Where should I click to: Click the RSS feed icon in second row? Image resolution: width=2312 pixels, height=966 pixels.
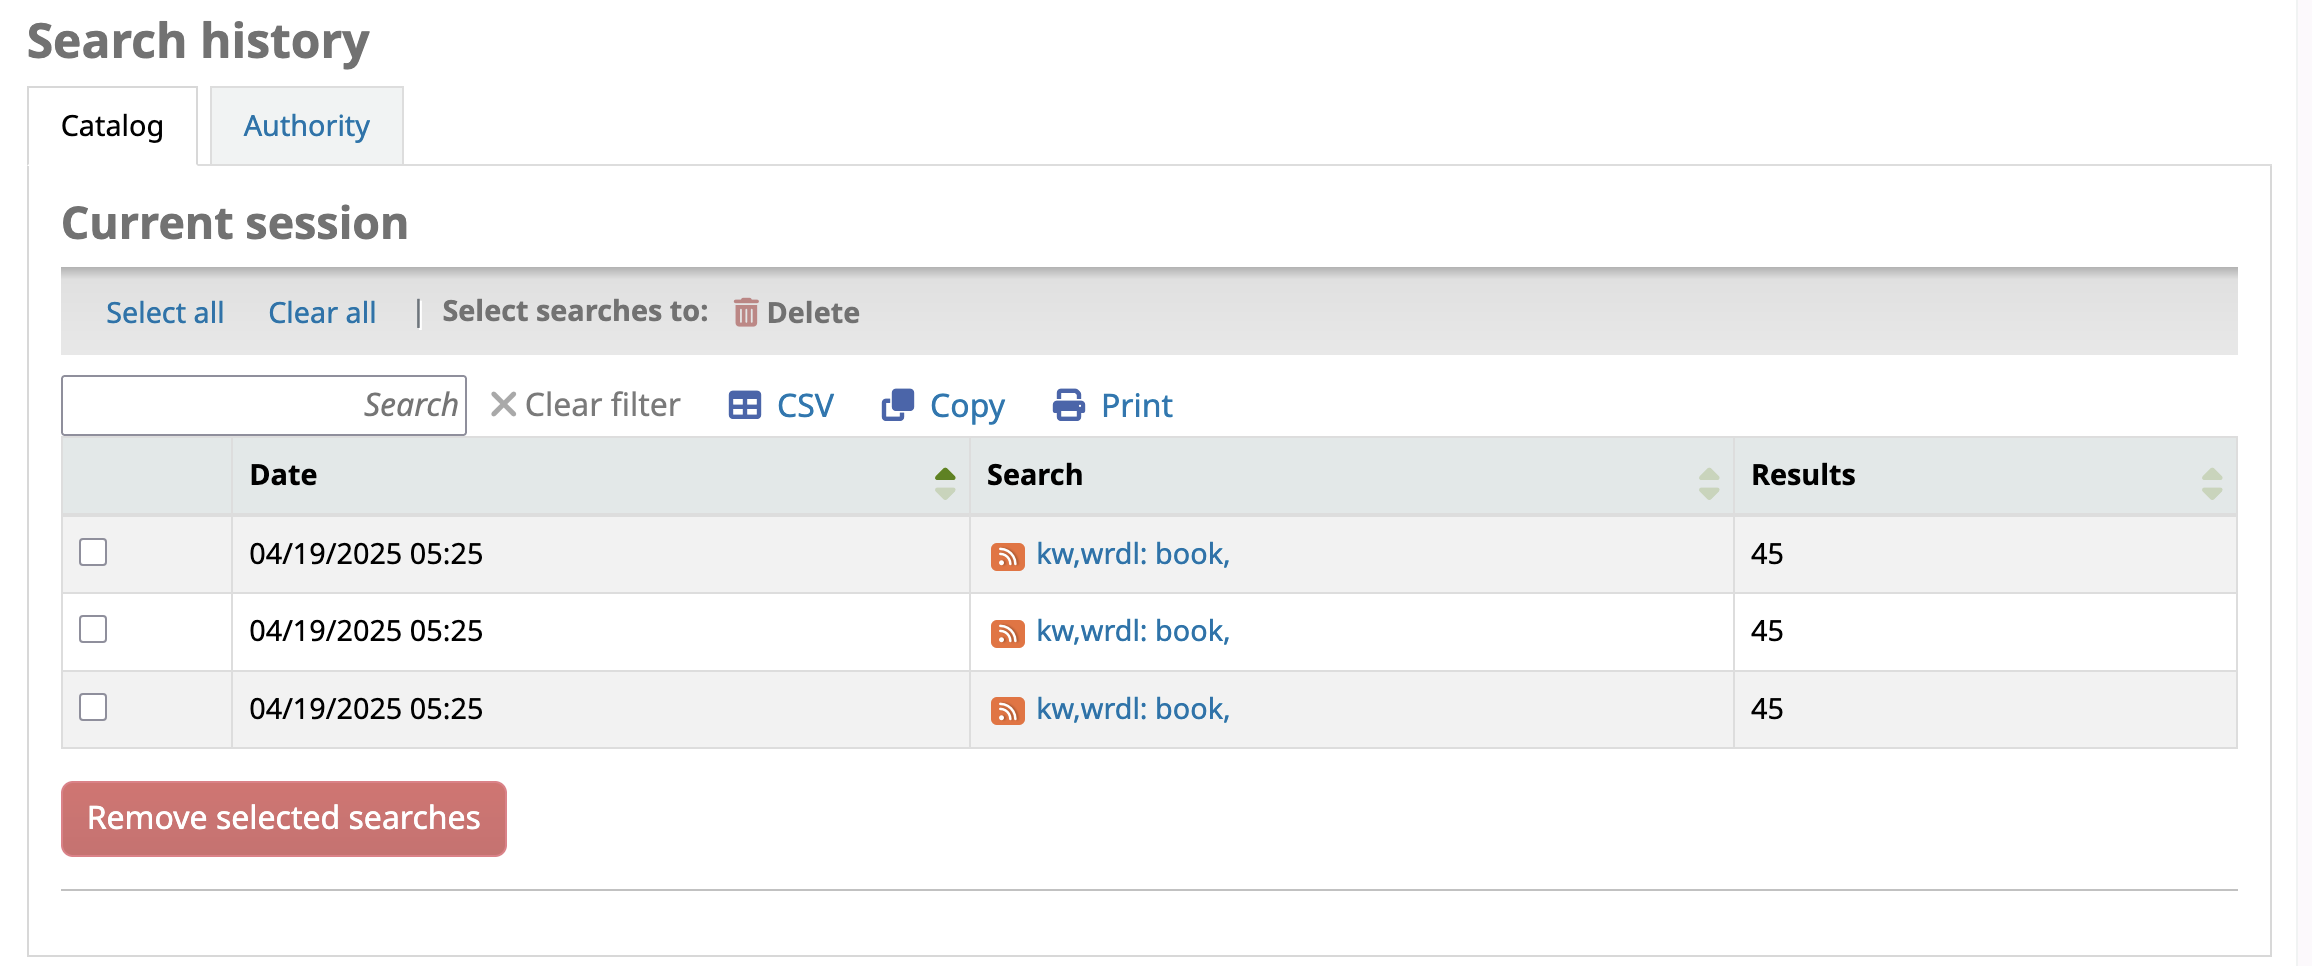(1006, 633)
